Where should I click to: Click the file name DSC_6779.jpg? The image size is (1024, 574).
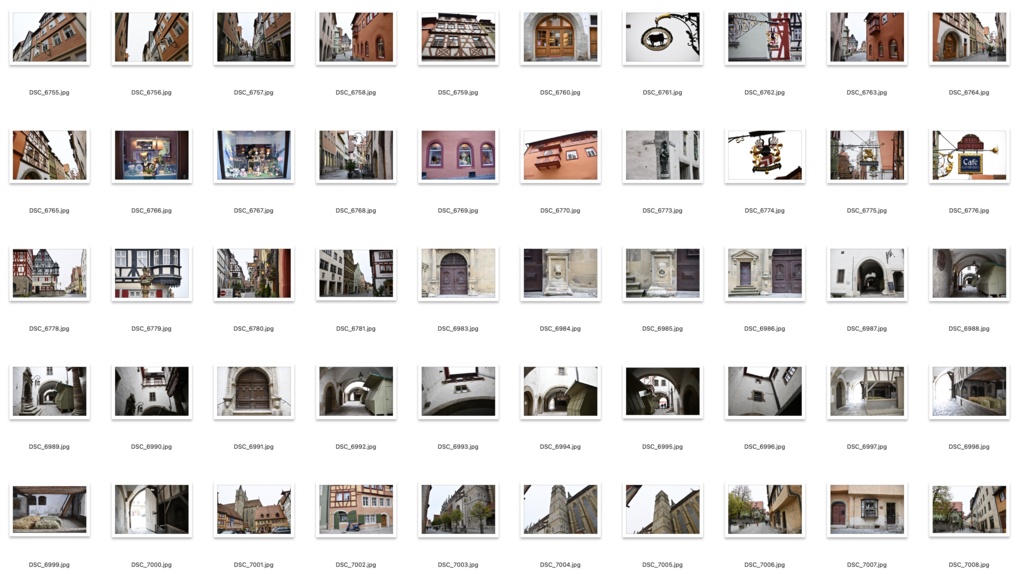point(152,329)
